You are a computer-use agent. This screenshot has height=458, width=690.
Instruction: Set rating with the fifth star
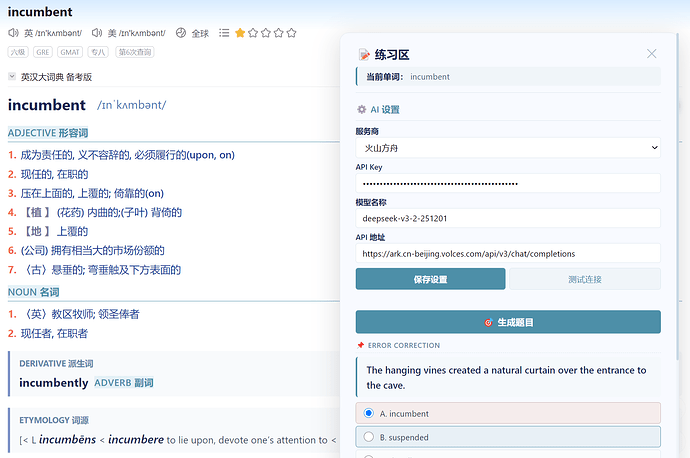point(291,33)
